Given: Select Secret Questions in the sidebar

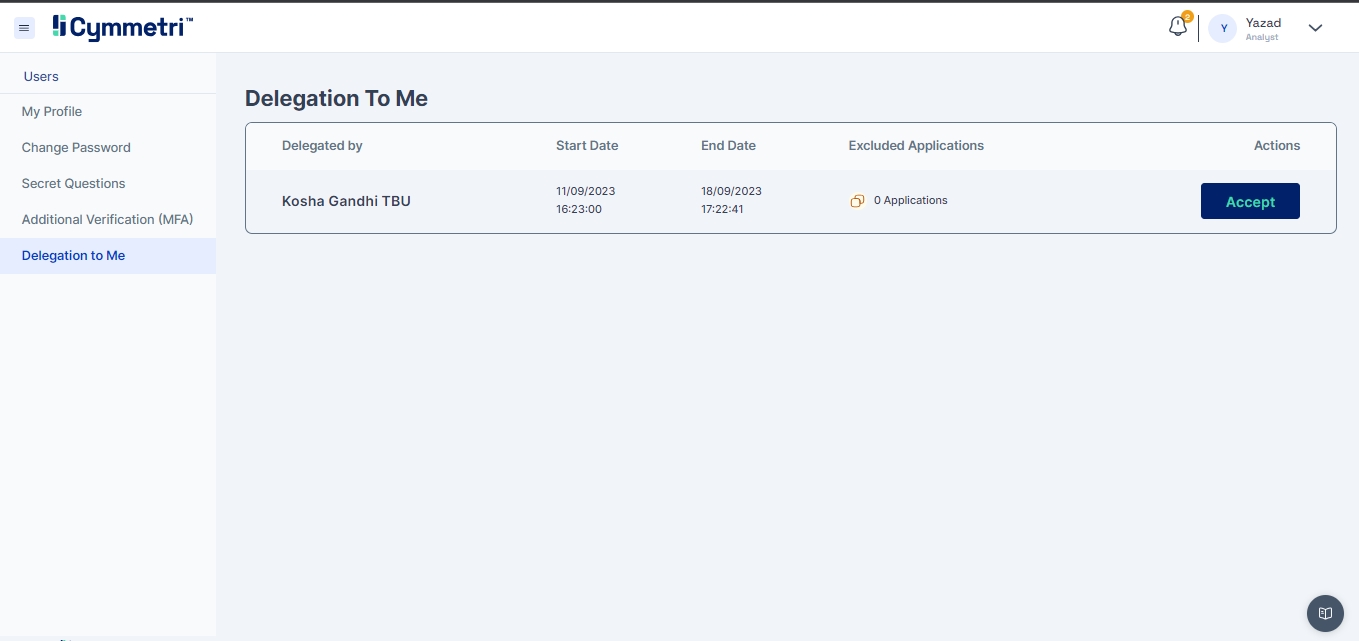Looking at the screenshot, I should pyautogui.click(x=74, y=184).
